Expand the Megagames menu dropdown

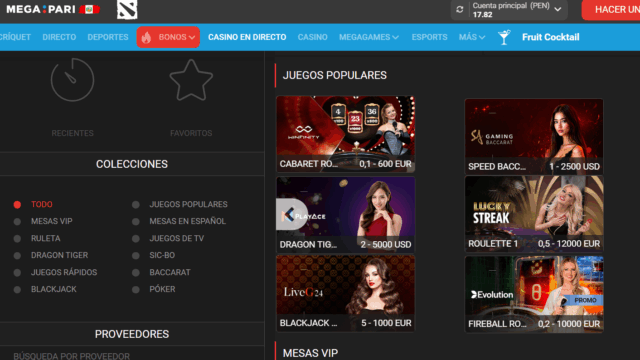pyautogui.click(x=369, y=37)
